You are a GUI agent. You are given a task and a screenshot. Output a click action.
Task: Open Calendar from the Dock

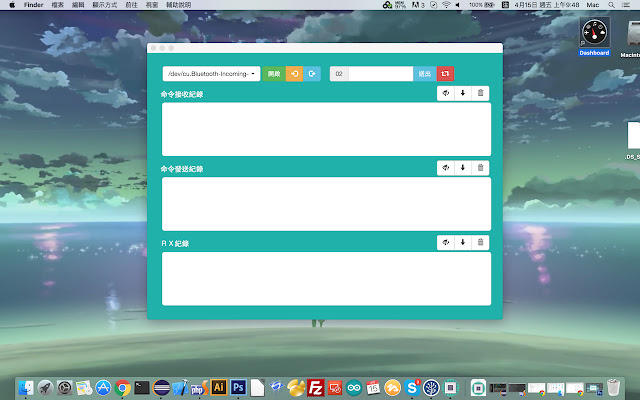pyautogui.click(x=373, y=387)
